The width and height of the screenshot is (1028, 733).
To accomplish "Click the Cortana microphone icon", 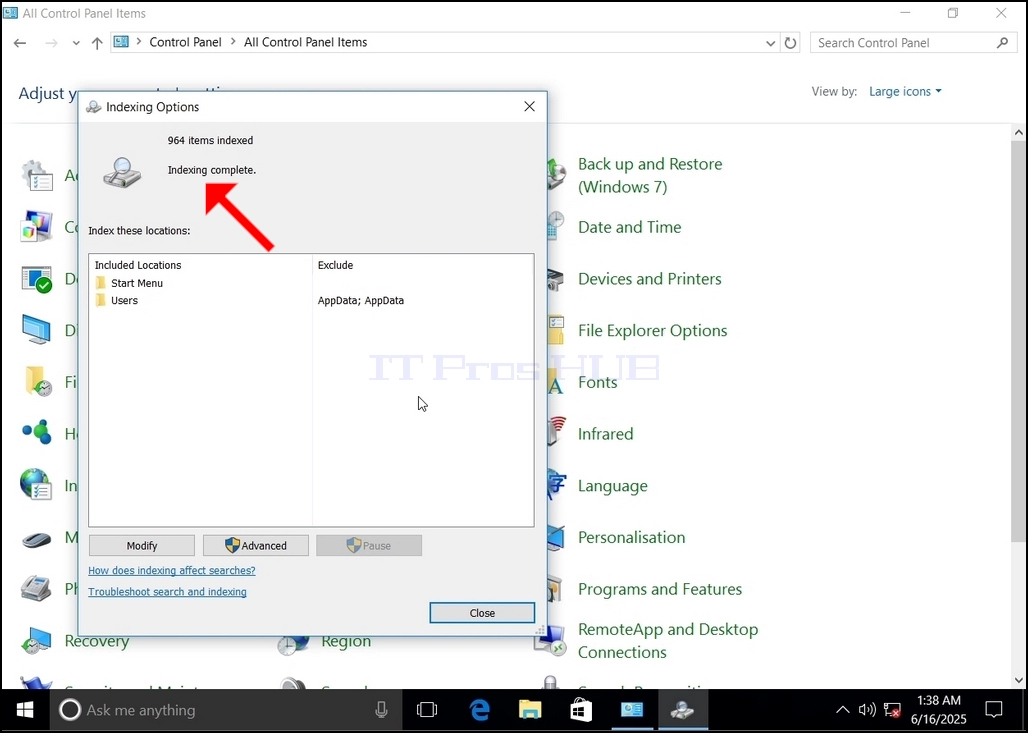I will [382, 710].
